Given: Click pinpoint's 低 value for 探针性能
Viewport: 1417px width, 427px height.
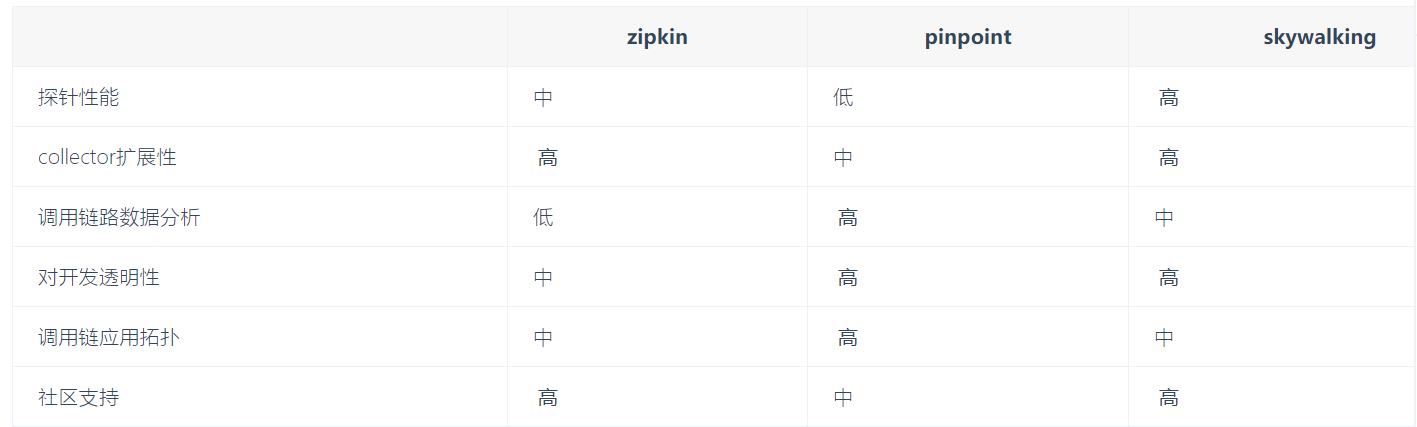Looking at the screenshot, I should 843,97.
